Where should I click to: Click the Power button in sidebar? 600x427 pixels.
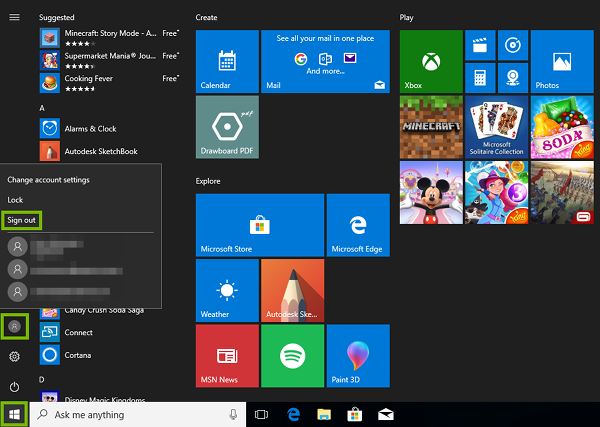coord(15,387)
